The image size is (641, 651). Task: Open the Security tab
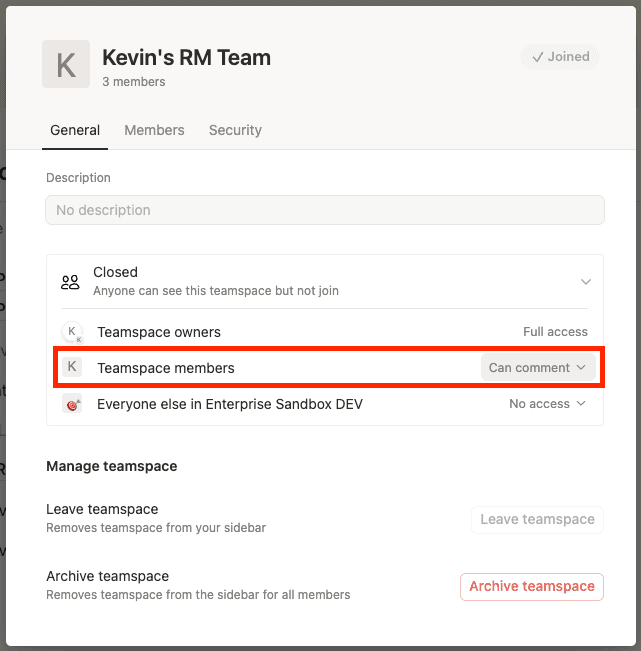click(x=235, y=130)
